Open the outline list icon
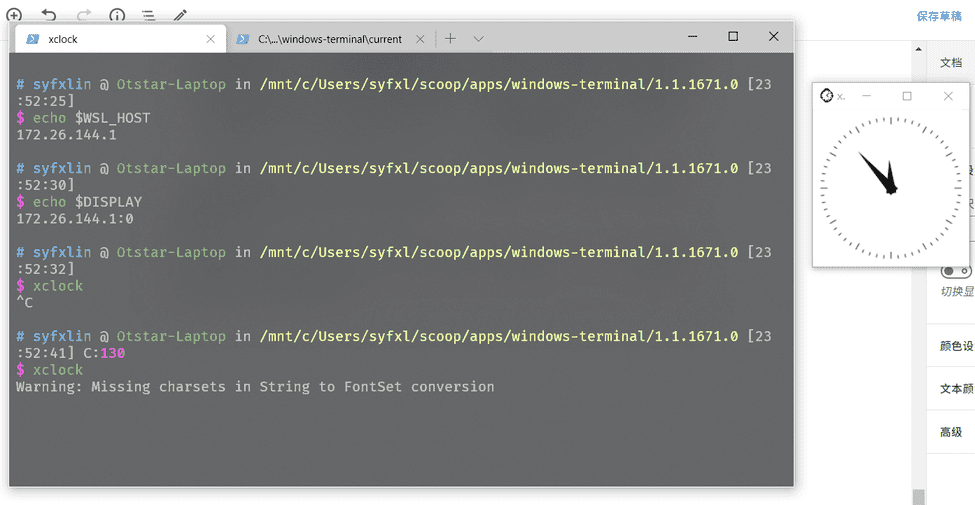Image resolution: width=975 pixels, height=505 pixels. 148,15
